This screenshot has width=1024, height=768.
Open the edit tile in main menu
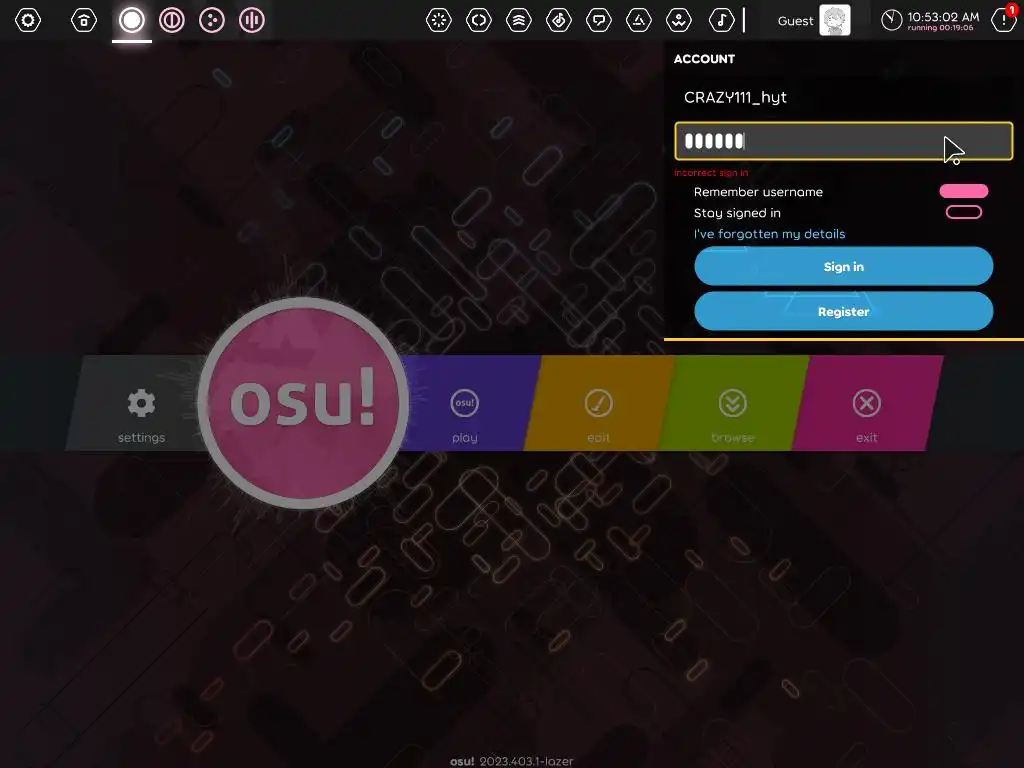(598, 403)
